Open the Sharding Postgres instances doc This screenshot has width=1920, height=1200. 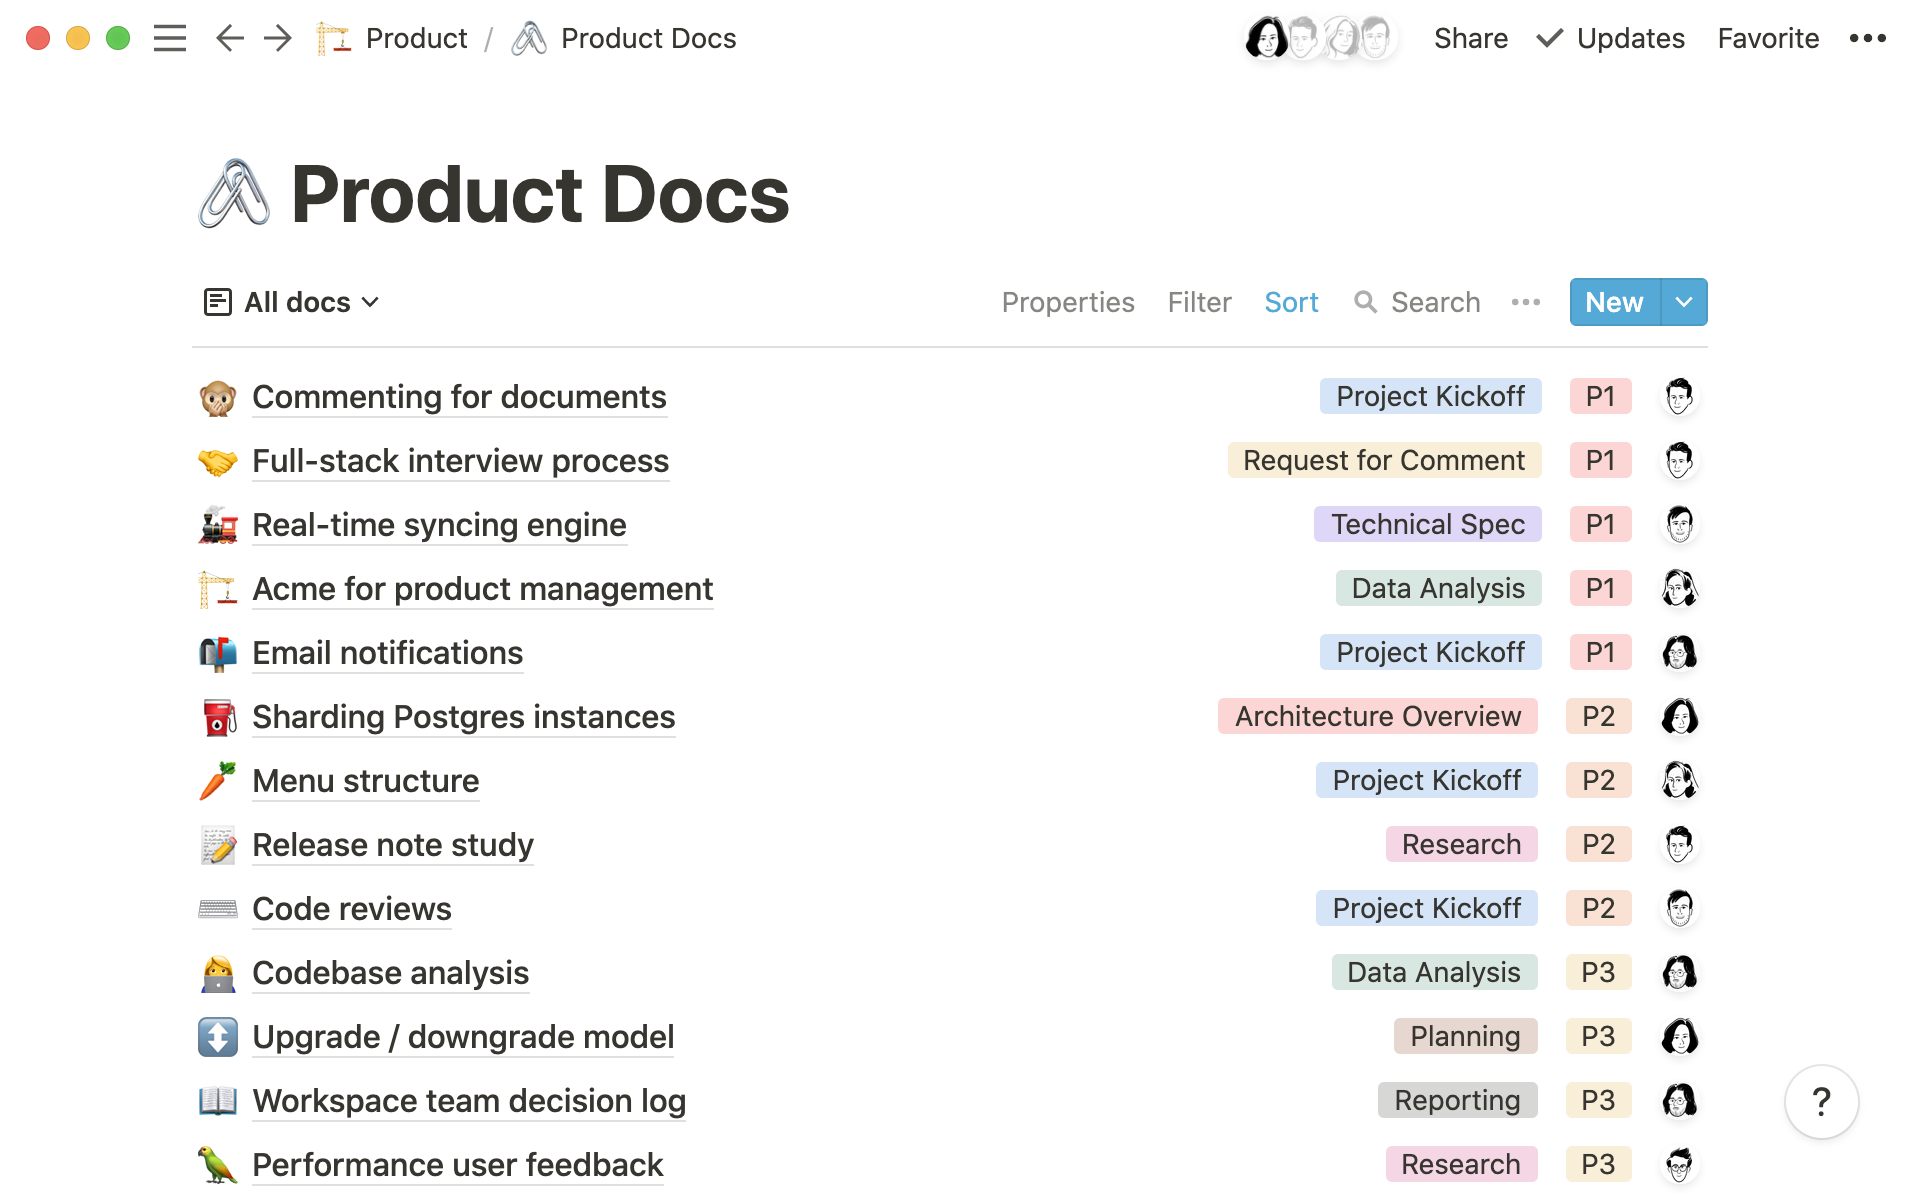coord(463,717)
